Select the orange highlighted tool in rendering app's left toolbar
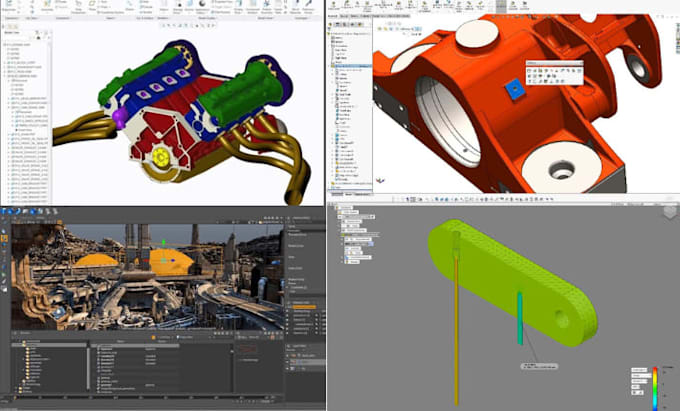 4,238
